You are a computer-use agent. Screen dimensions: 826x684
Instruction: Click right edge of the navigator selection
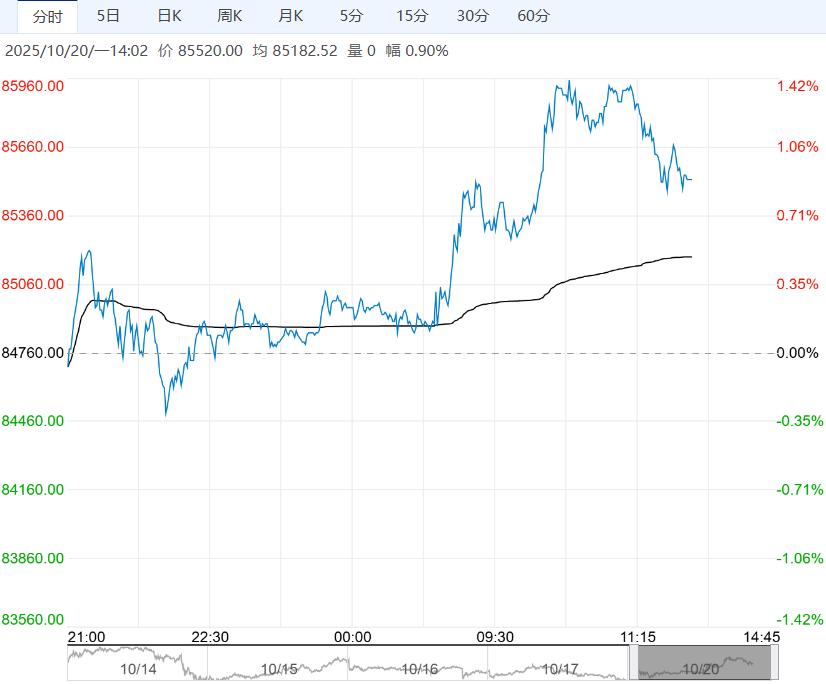tap(774, 663)
